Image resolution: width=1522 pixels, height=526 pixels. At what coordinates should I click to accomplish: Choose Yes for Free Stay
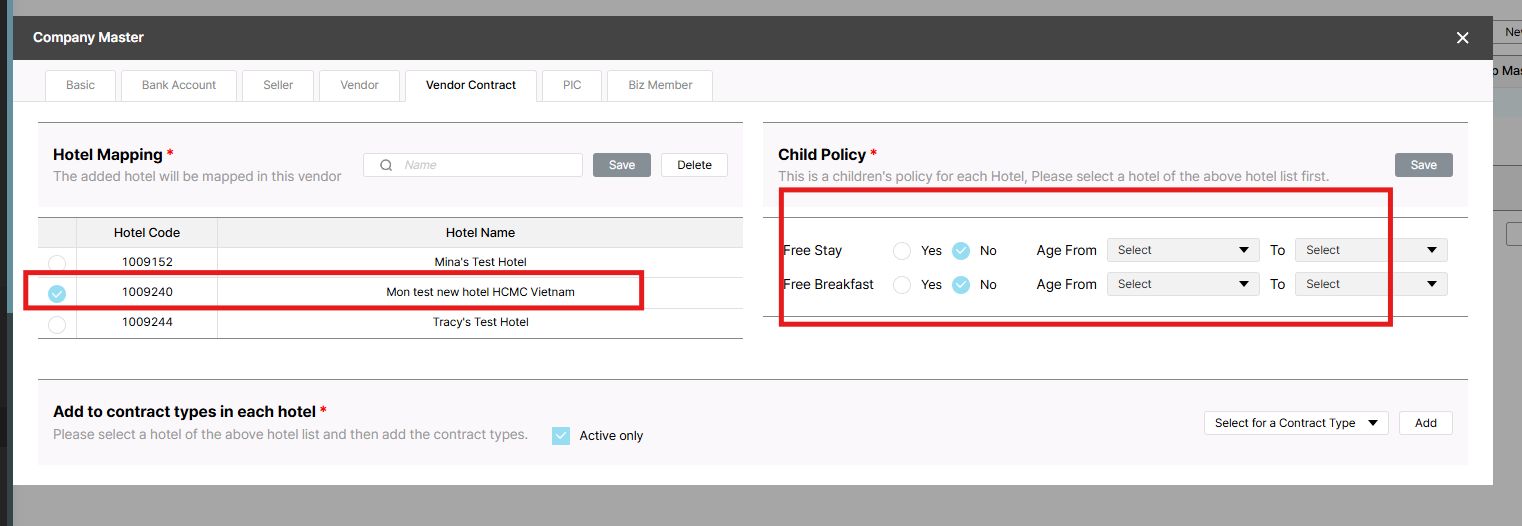point(902,251)
